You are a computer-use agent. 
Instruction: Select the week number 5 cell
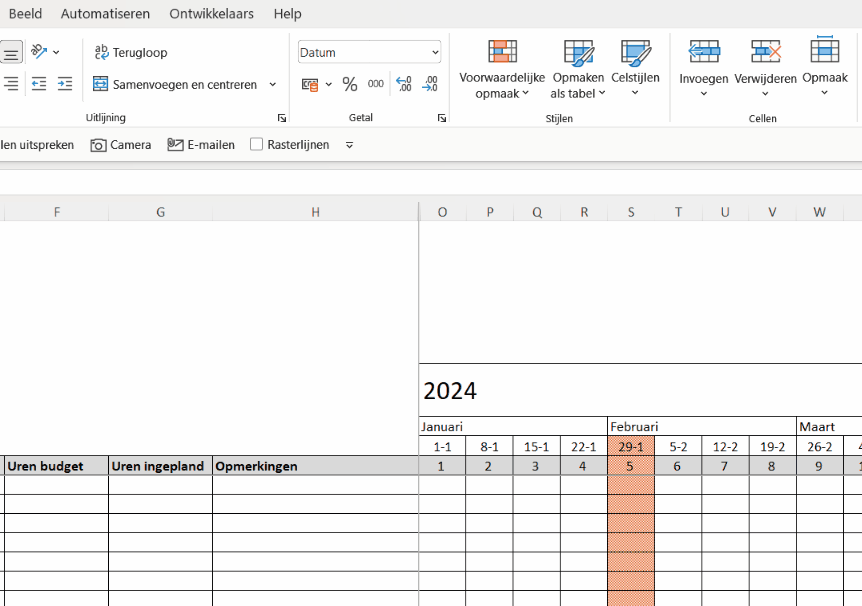pos(631,466)
